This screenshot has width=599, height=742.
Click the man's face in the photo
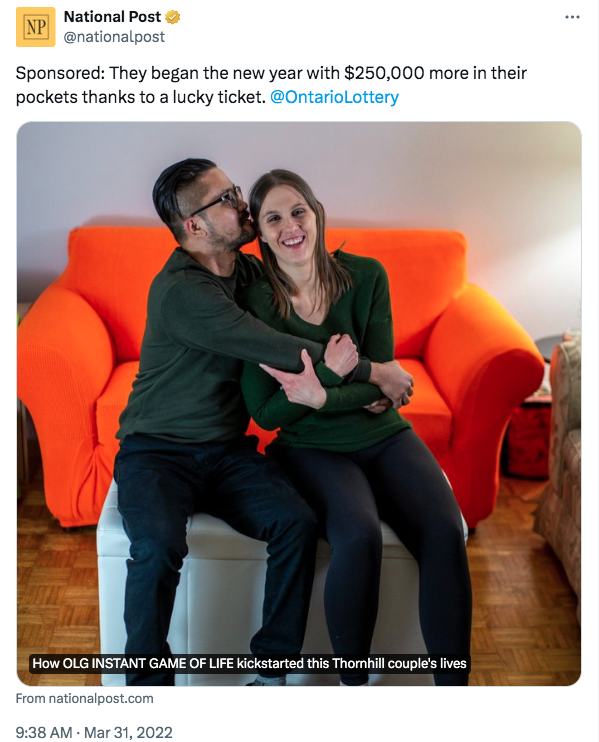pos(218,213)
